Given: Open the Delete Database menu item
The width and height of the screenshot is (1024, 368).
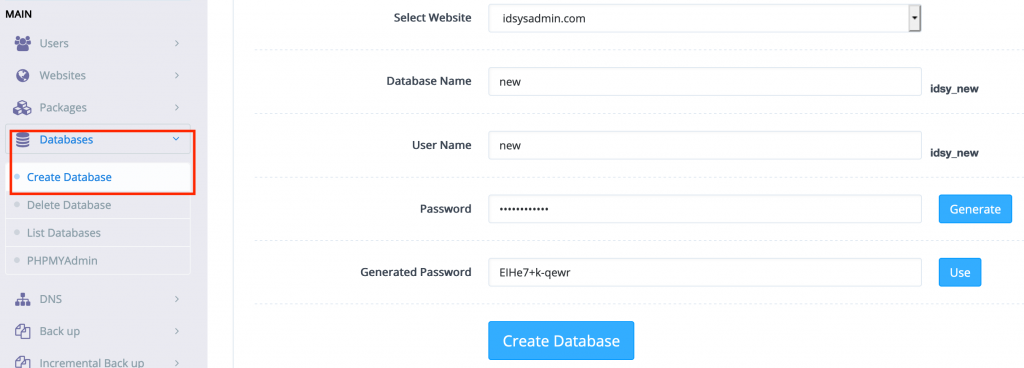Looking at the screenshot, I should click(x=69, y=205).
